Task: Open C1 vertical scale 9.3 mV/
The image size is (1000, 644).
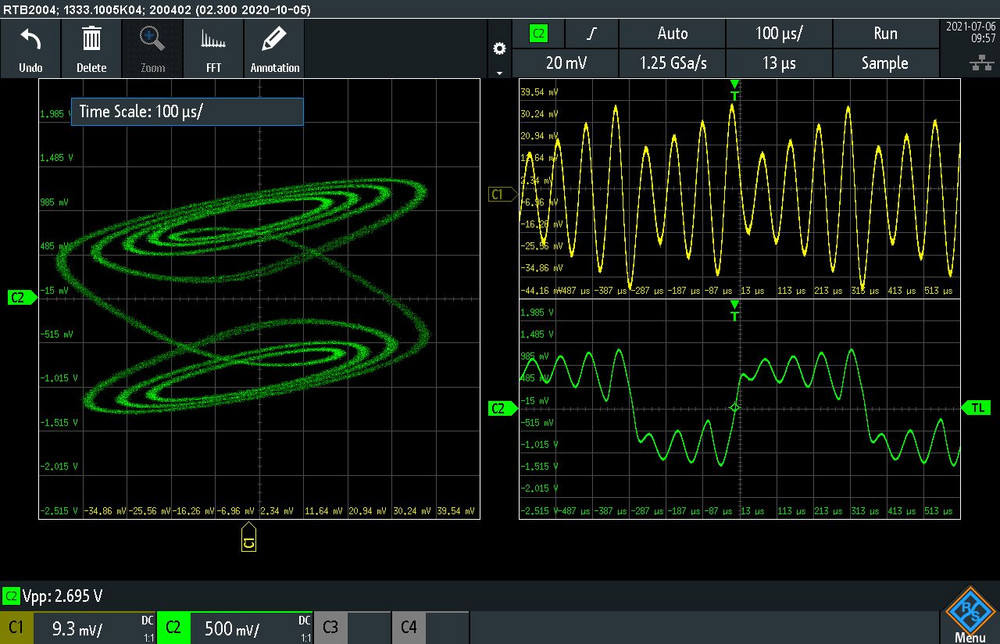Action: pos(77,629)
